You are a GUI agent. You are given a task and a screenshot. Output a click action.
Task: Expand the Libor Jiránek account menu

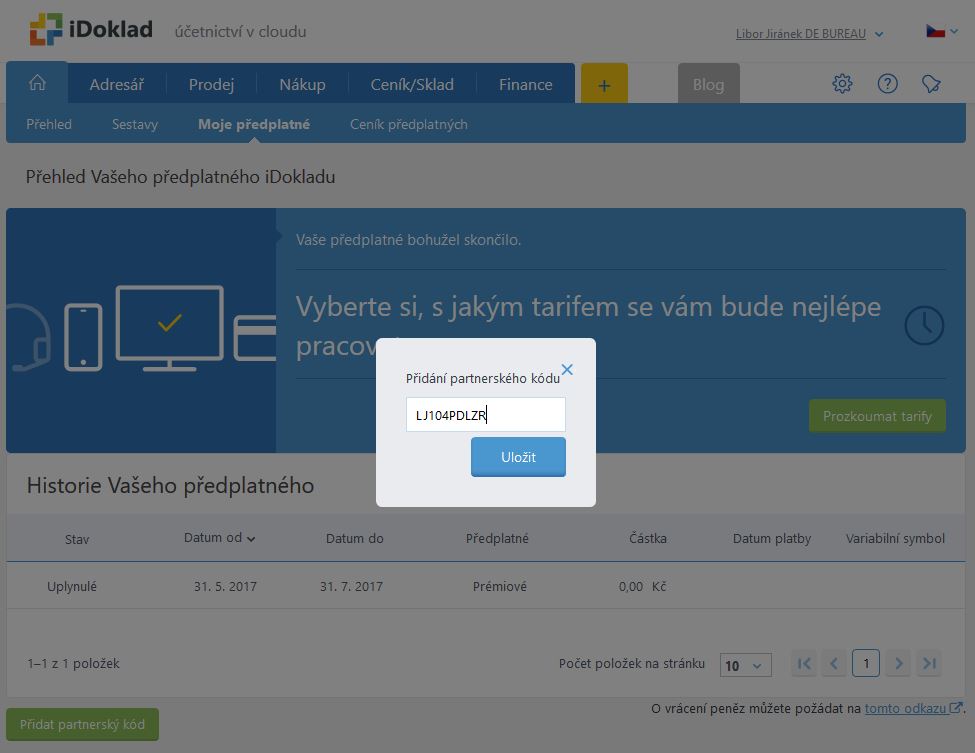(809, 34)
